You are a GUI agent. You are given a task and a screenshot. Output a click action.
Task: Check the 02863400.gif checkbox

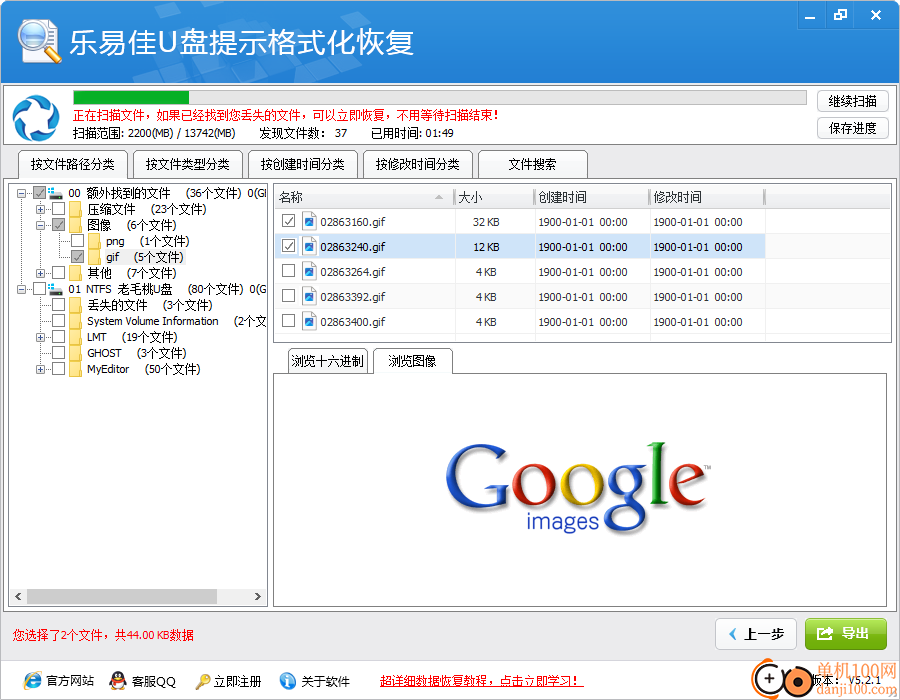(x=289, y=321)
